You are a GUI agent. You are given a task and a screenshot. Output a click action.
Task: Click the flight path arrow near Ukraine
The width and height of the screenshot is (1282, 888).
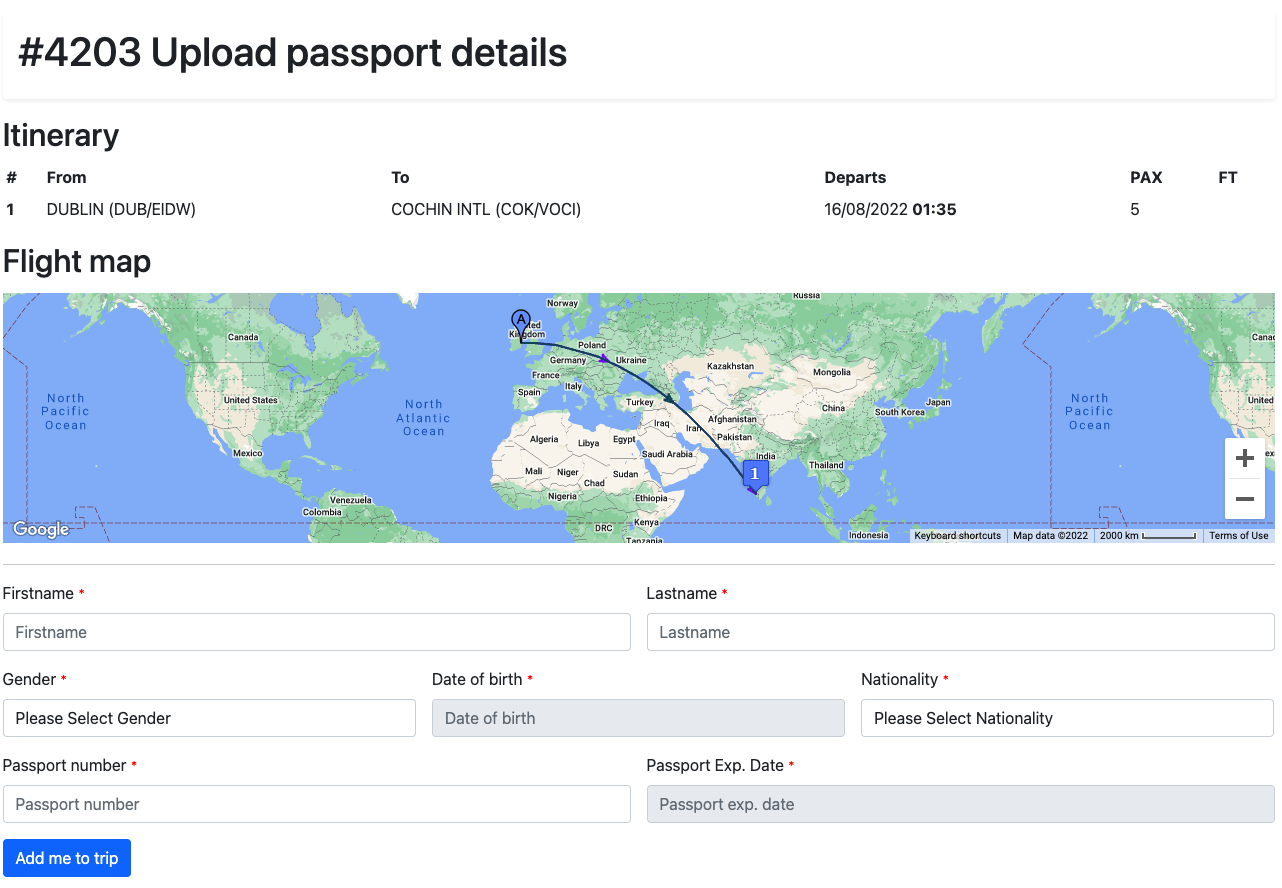click(x=604, y=357)
